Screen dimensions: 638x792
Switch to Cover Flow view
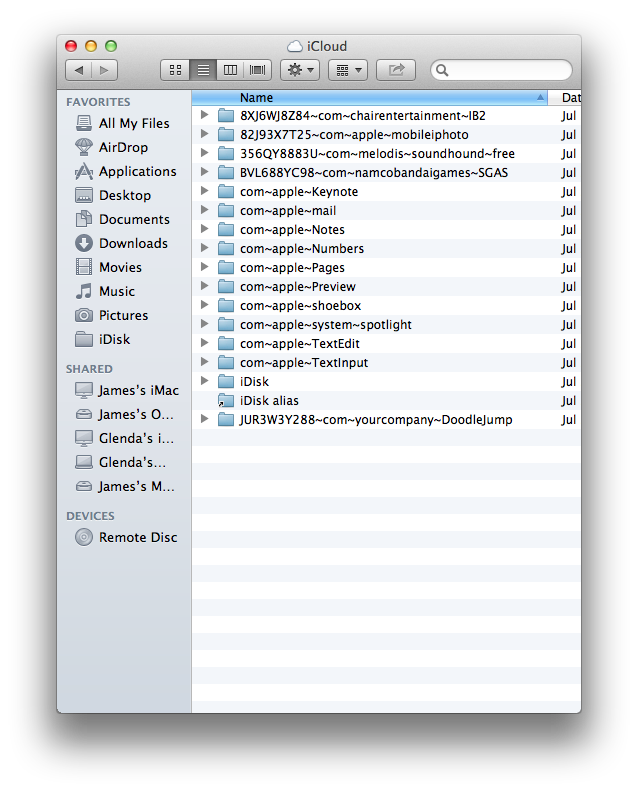coord(258,70)
